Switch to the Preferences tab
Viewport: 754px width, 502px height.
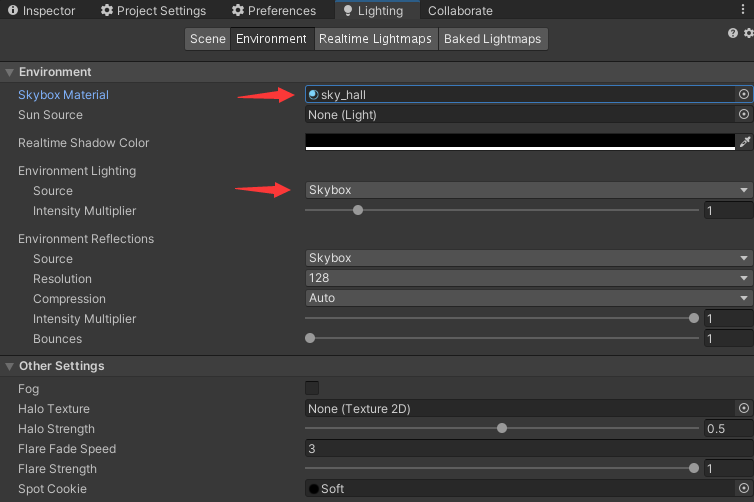(274, 10)
